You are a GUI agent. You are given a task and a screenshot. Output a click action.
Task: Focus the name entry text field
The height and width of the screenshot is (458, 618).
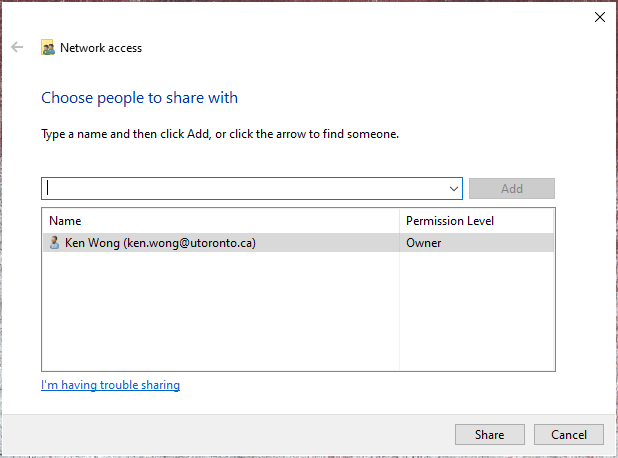click(x=244, y=188)
